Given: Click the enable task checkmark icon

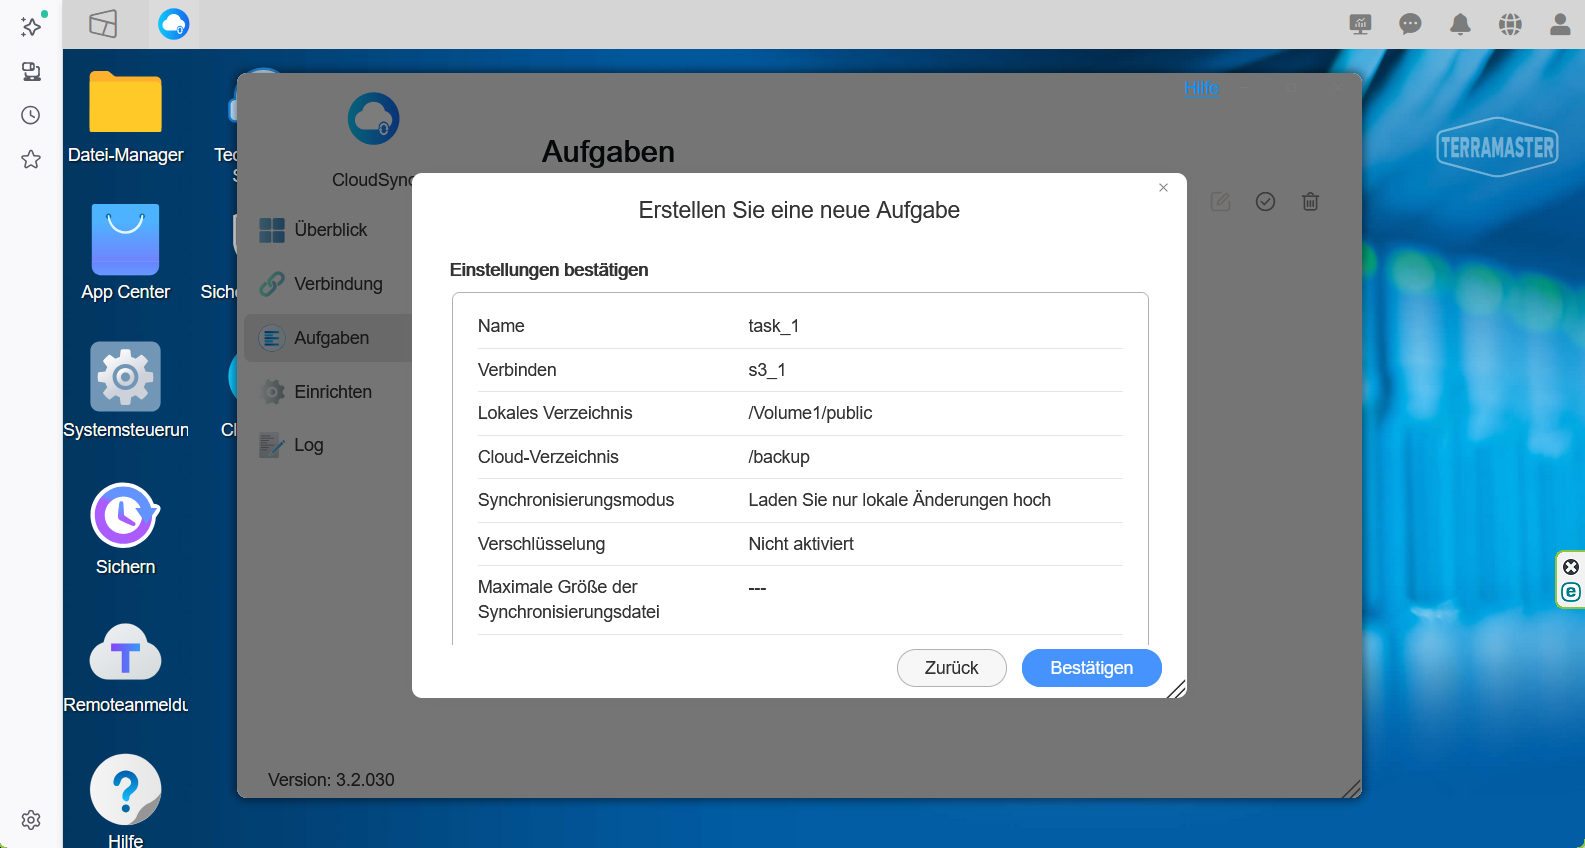Looking at the screenshot, I should (1265, 202).
